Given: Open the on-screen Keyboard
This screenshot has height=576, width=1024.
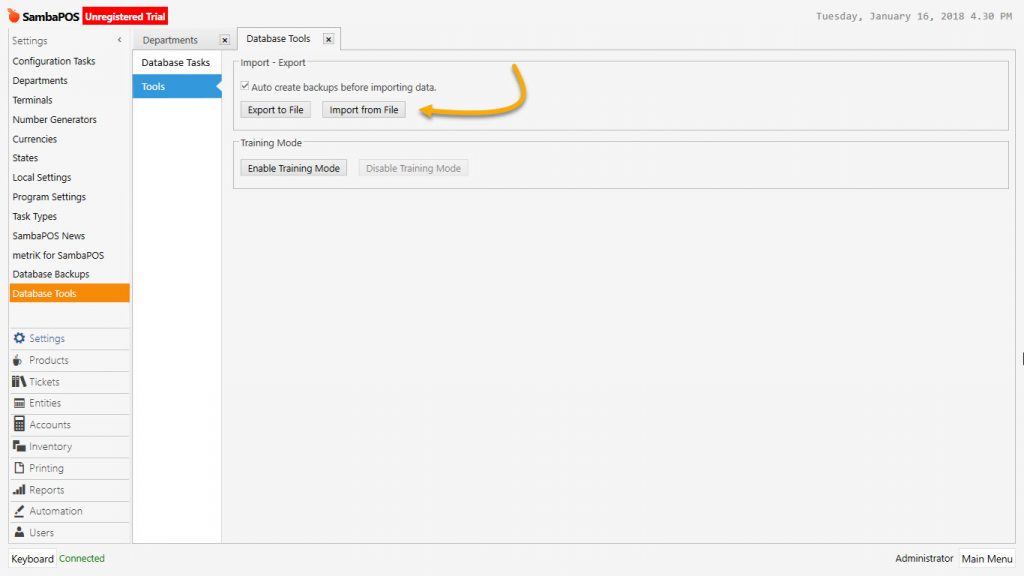Looking at the screenshot, I should coord(33,559).
